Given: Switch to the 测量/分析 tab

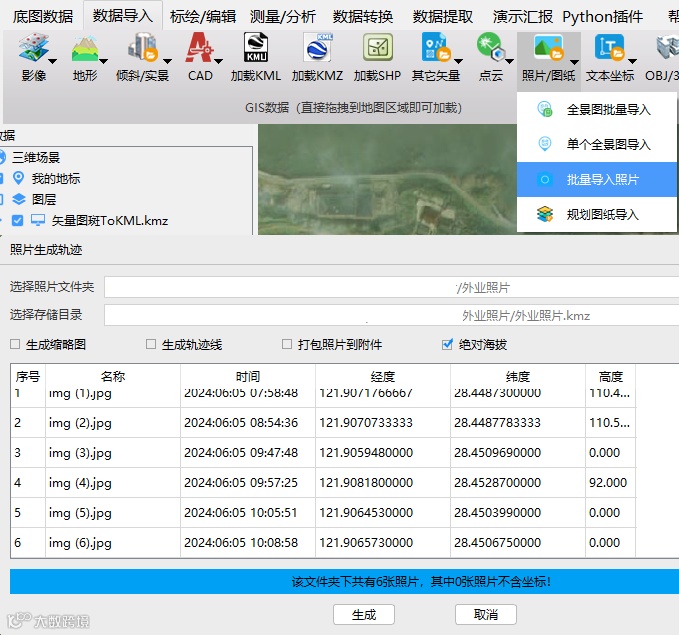Looking at the screenshot, I should [283, 16].
